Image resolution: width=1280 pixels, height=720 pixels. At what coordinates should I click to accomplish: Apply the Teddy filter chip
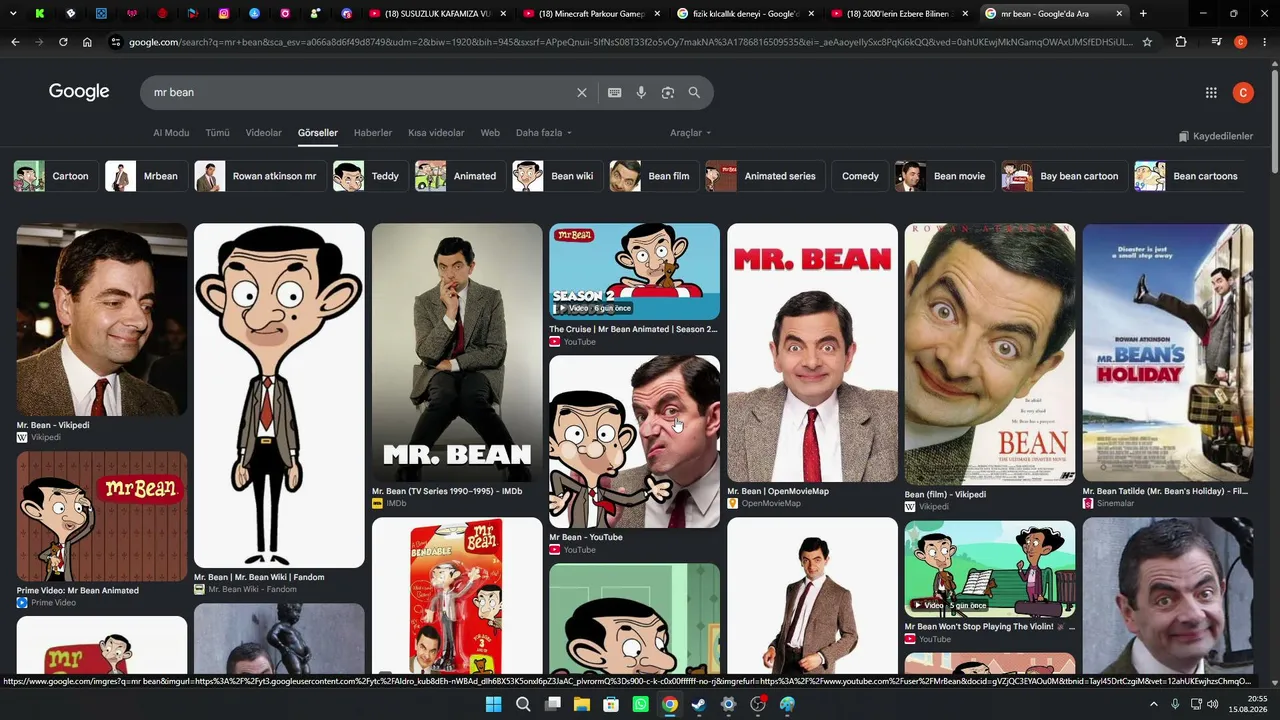370,176
